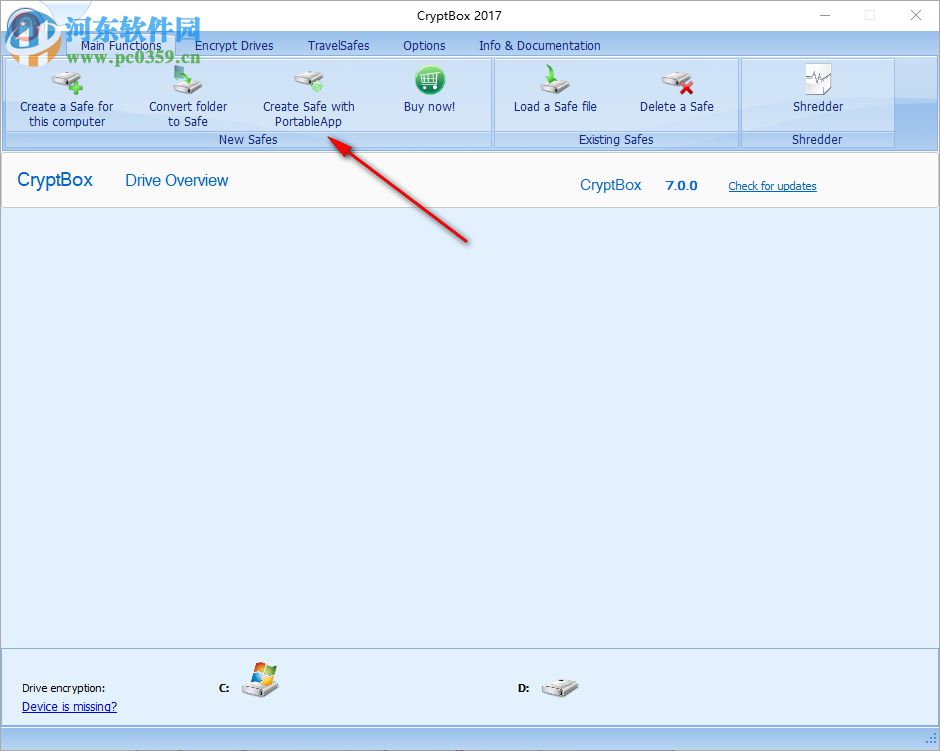Viewport: 940px width, 751px height.
Task: Click the New Safes group label
Action: pos(248,140)
